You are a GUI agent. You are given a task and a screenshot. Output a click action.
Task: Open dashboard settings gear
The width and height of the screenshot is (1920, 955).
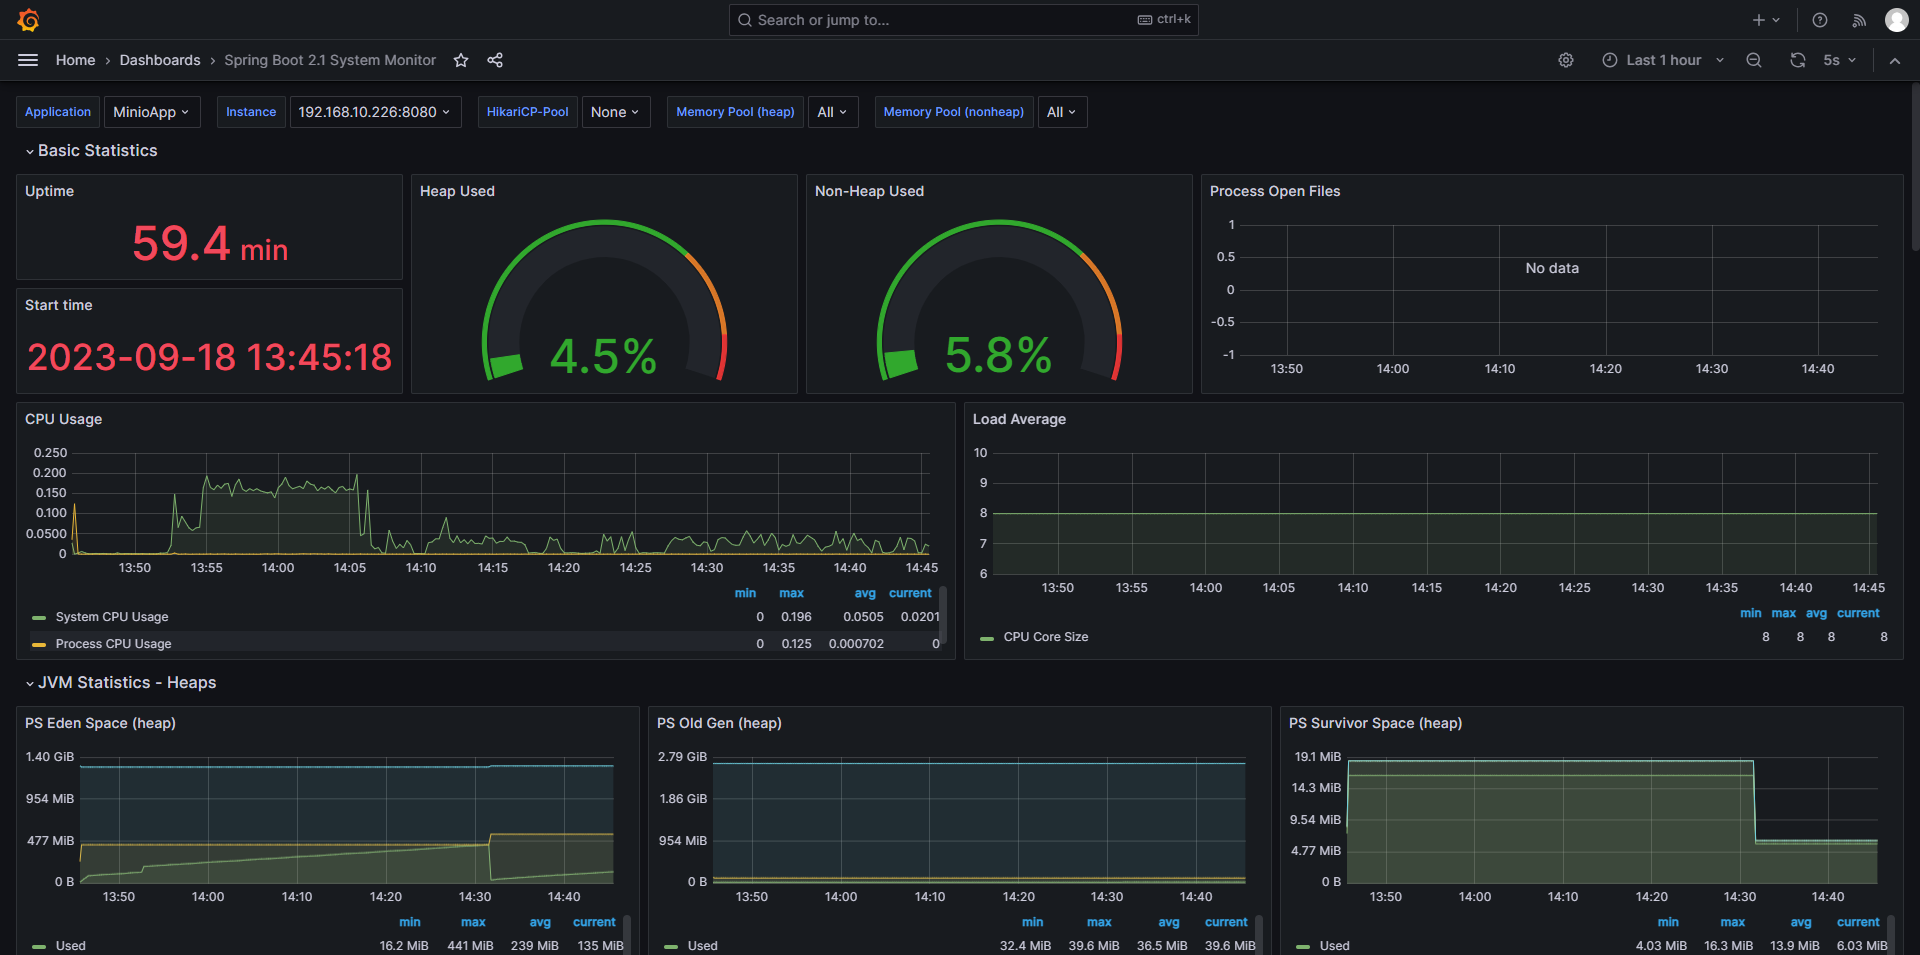click(1566, 60)
